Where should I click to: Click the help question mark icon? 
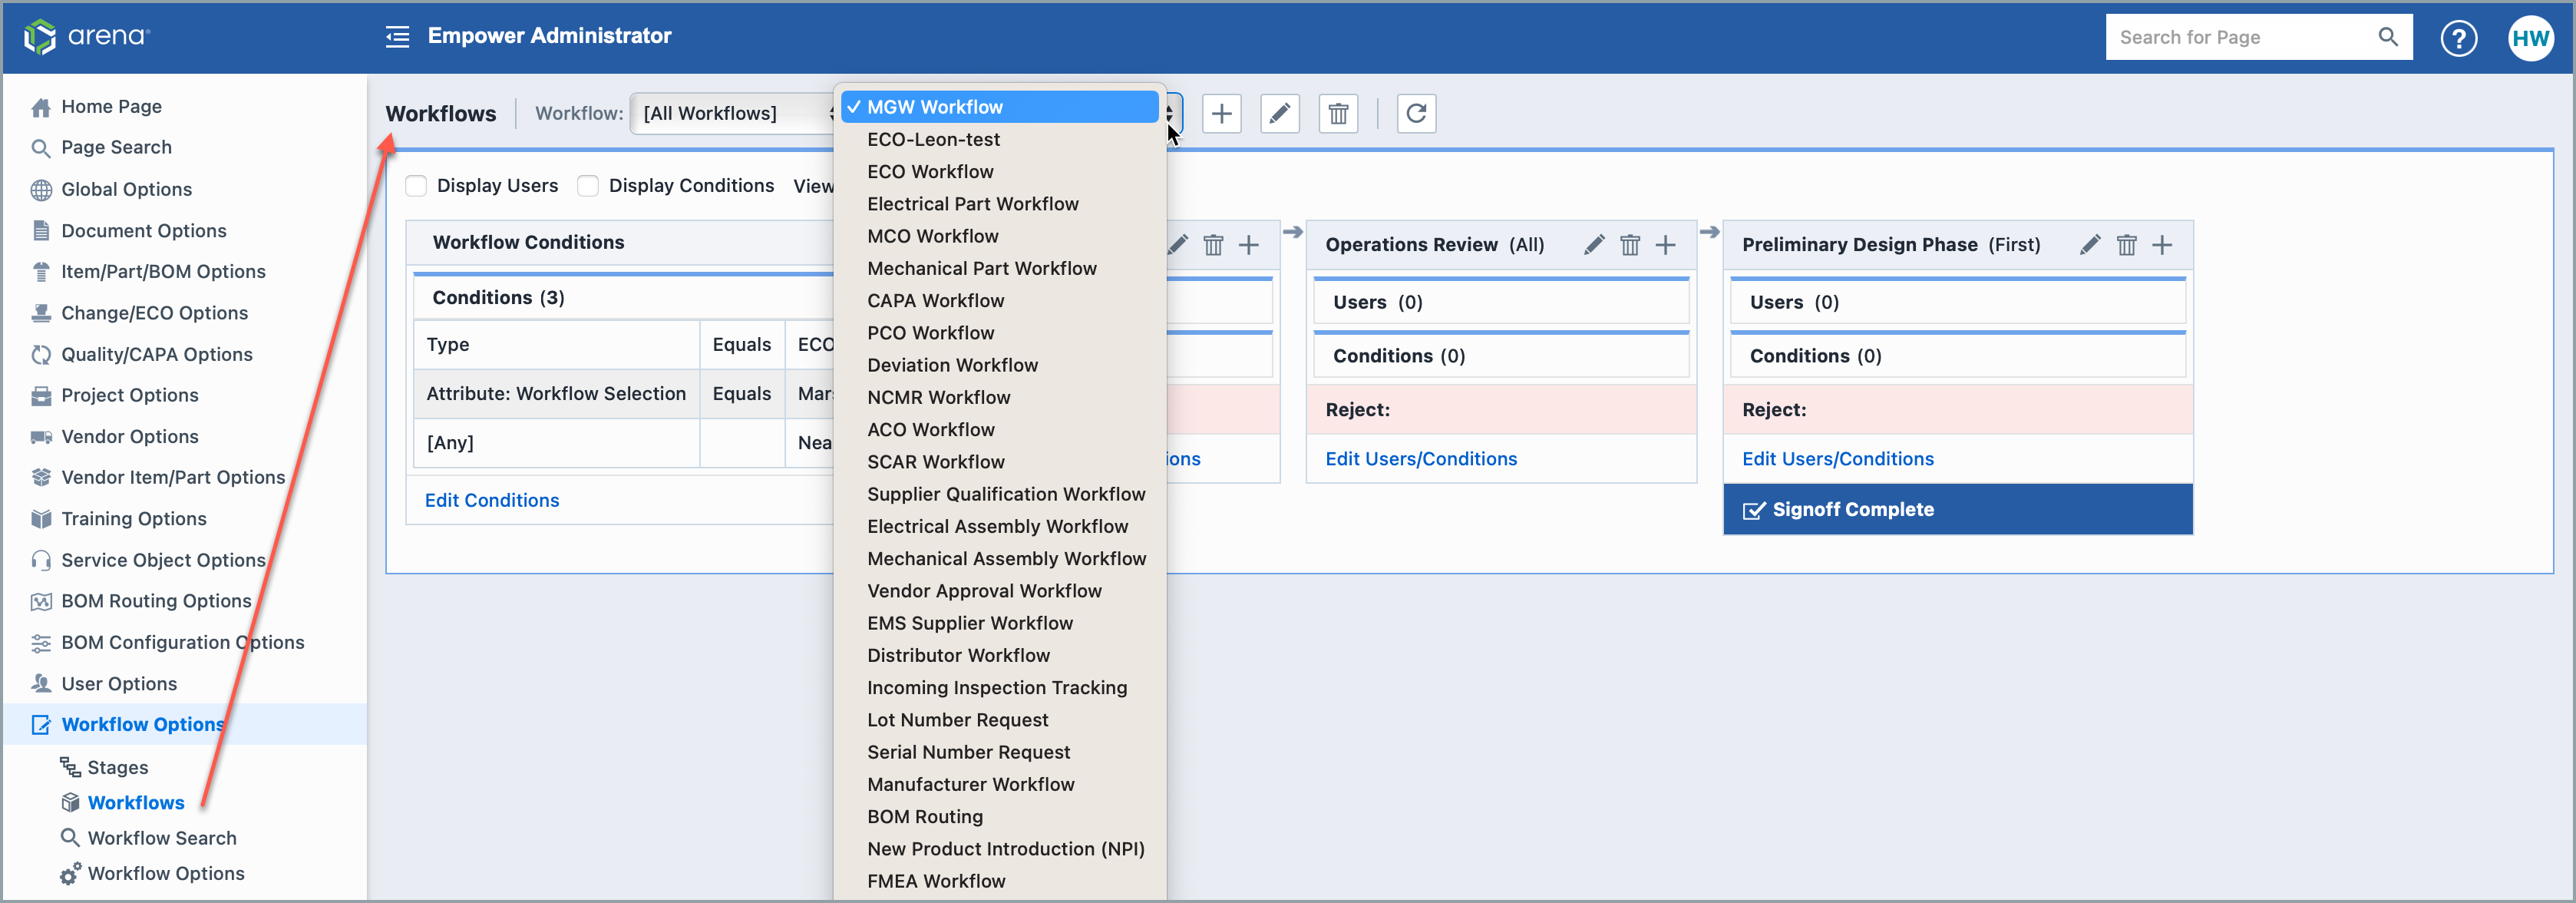point(2459,37)
